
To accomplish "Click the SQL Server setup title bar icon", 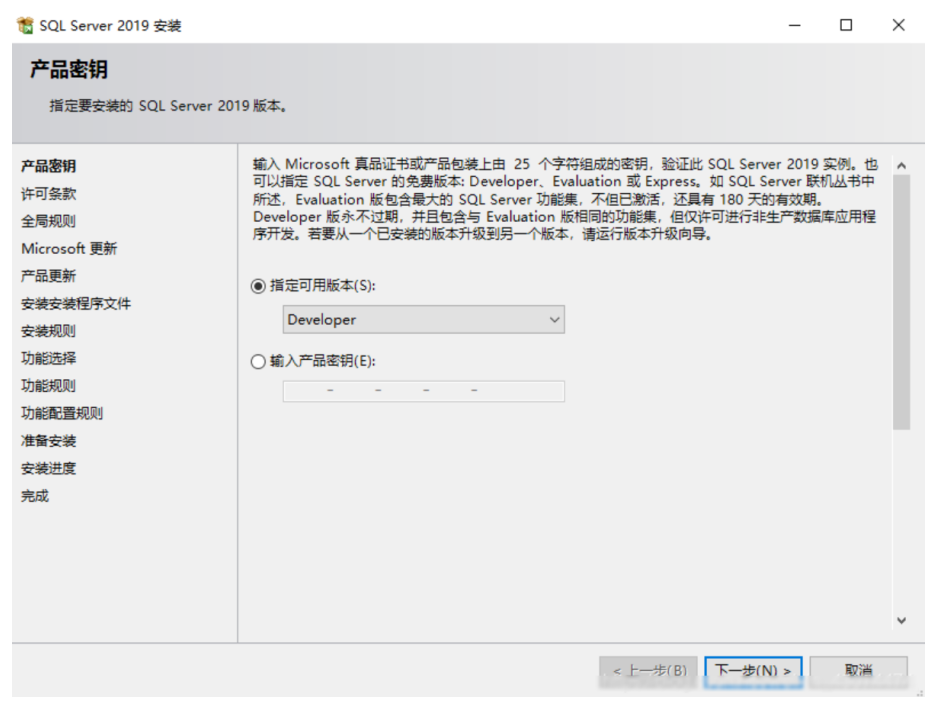I will (25, 25).
